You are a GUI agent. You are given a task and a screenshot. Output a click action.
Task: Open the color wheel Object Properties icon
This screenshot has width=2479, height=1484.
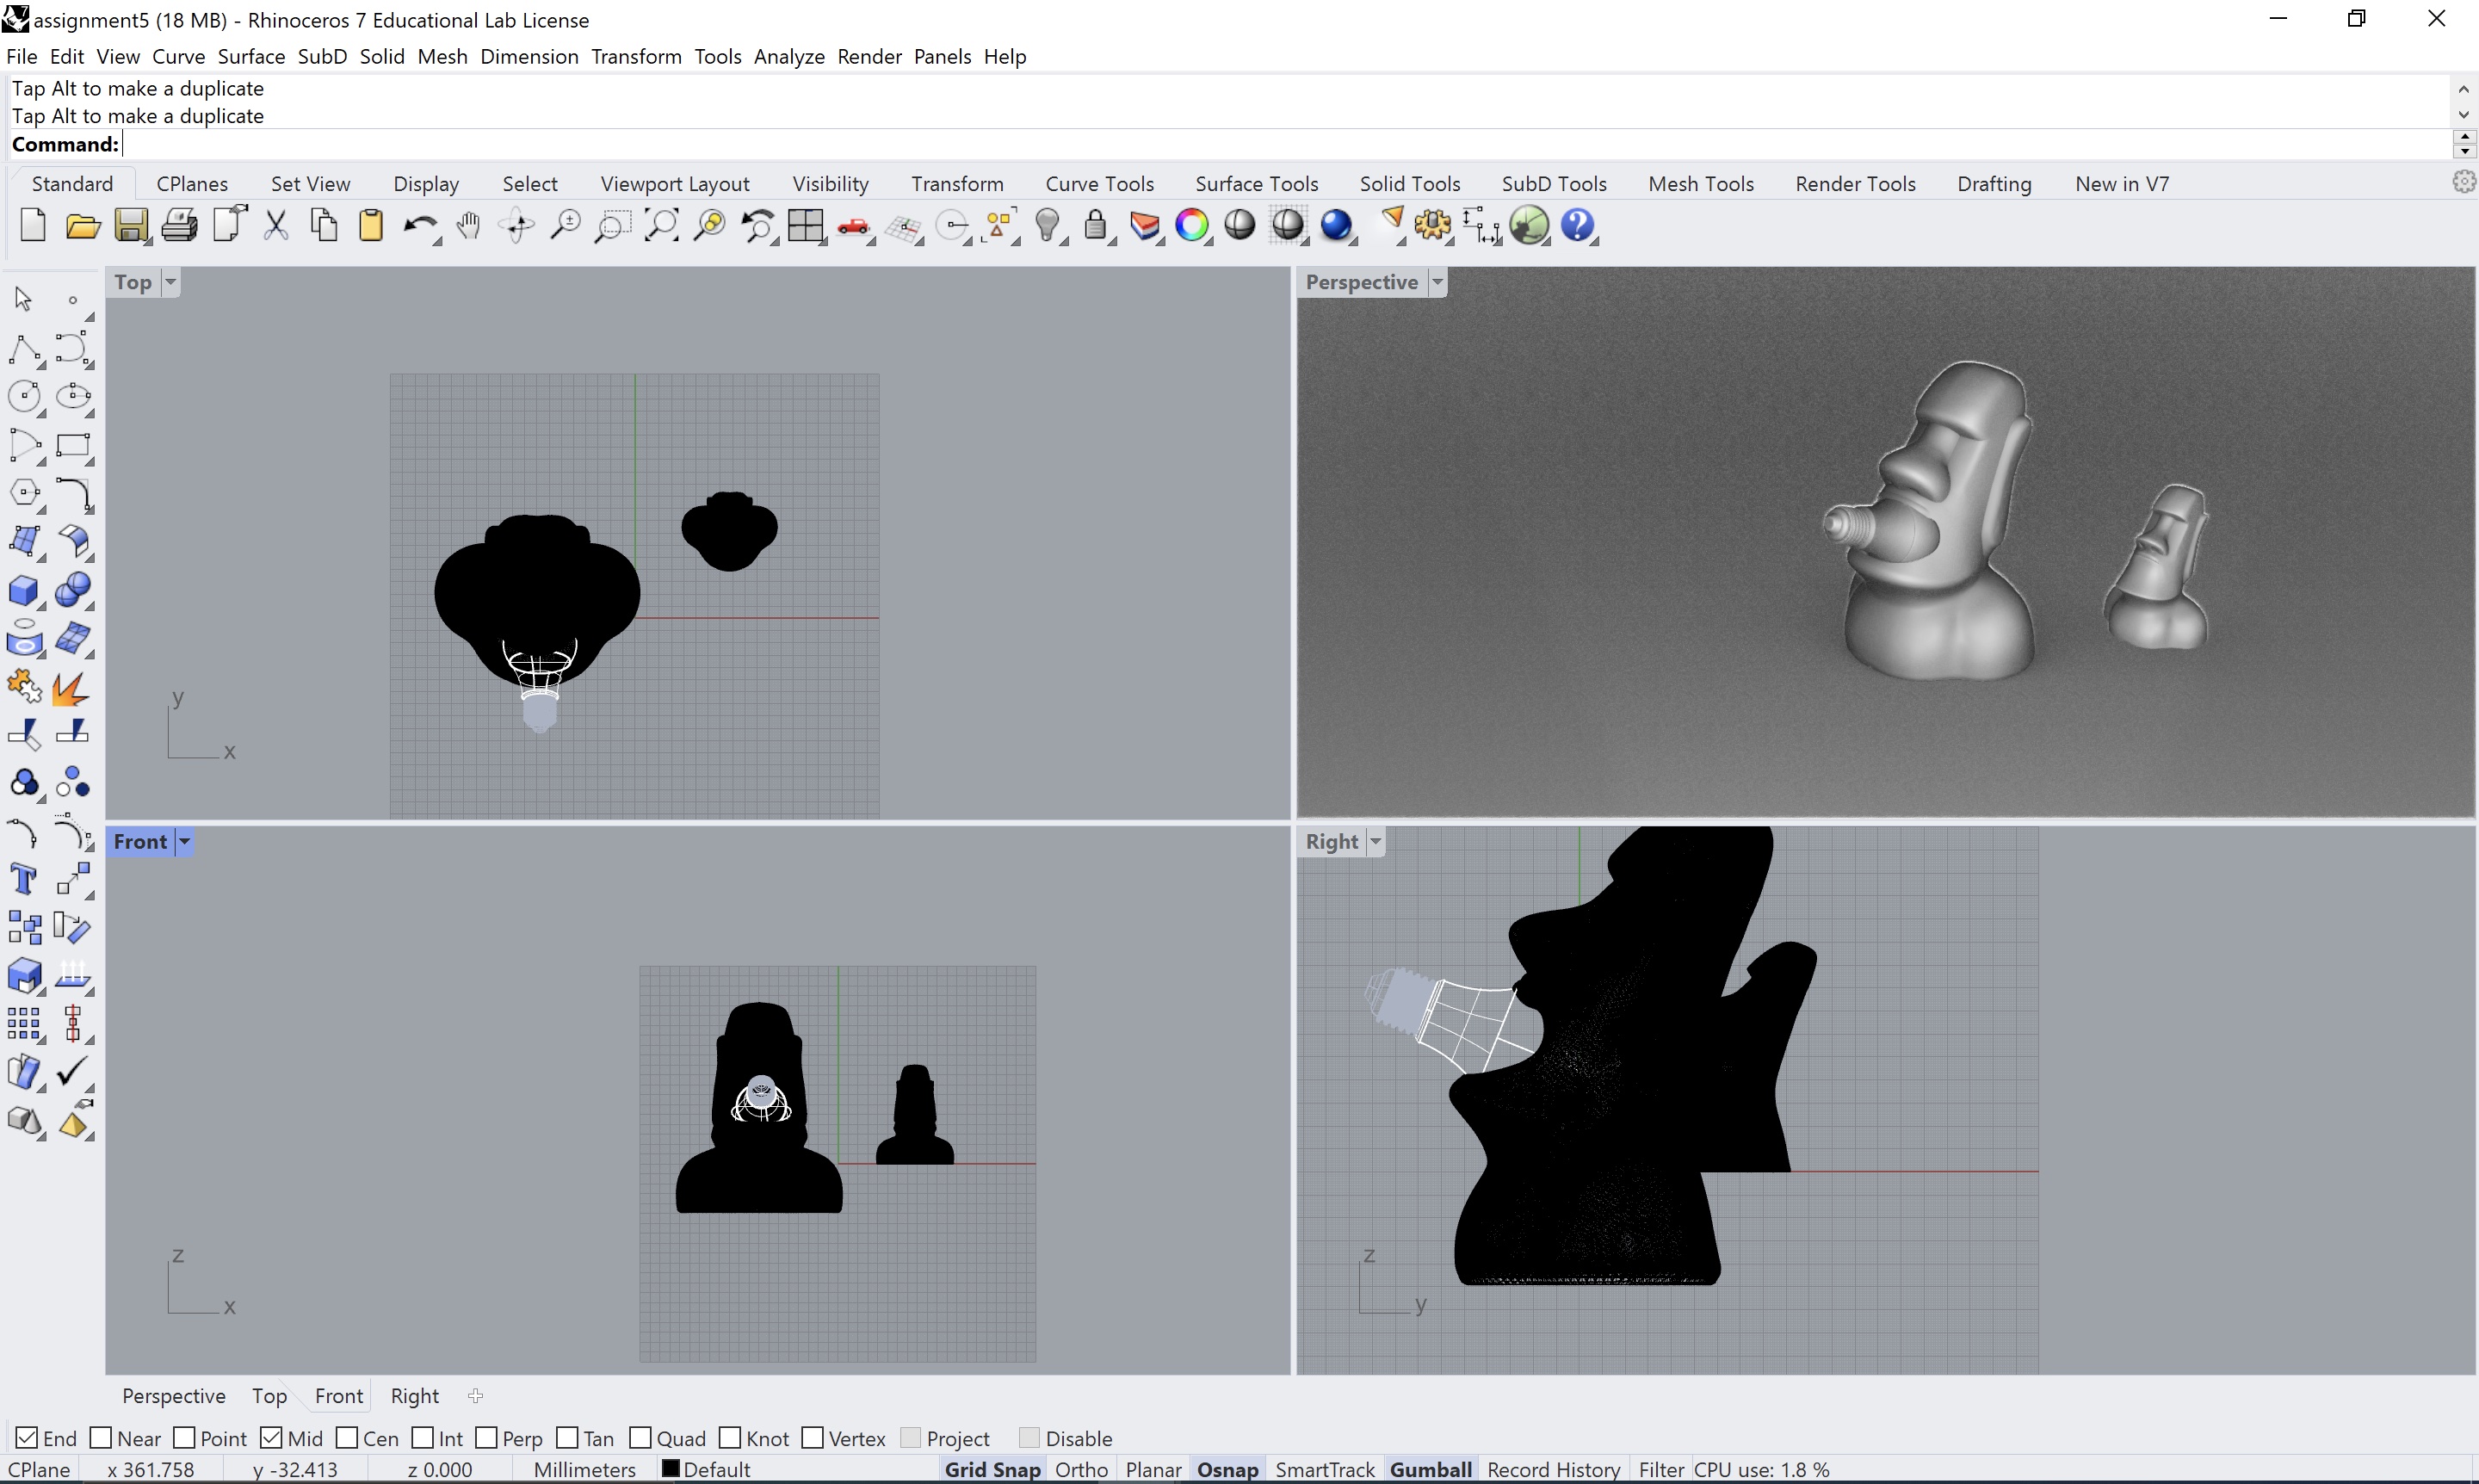[x=1191, y=226]
